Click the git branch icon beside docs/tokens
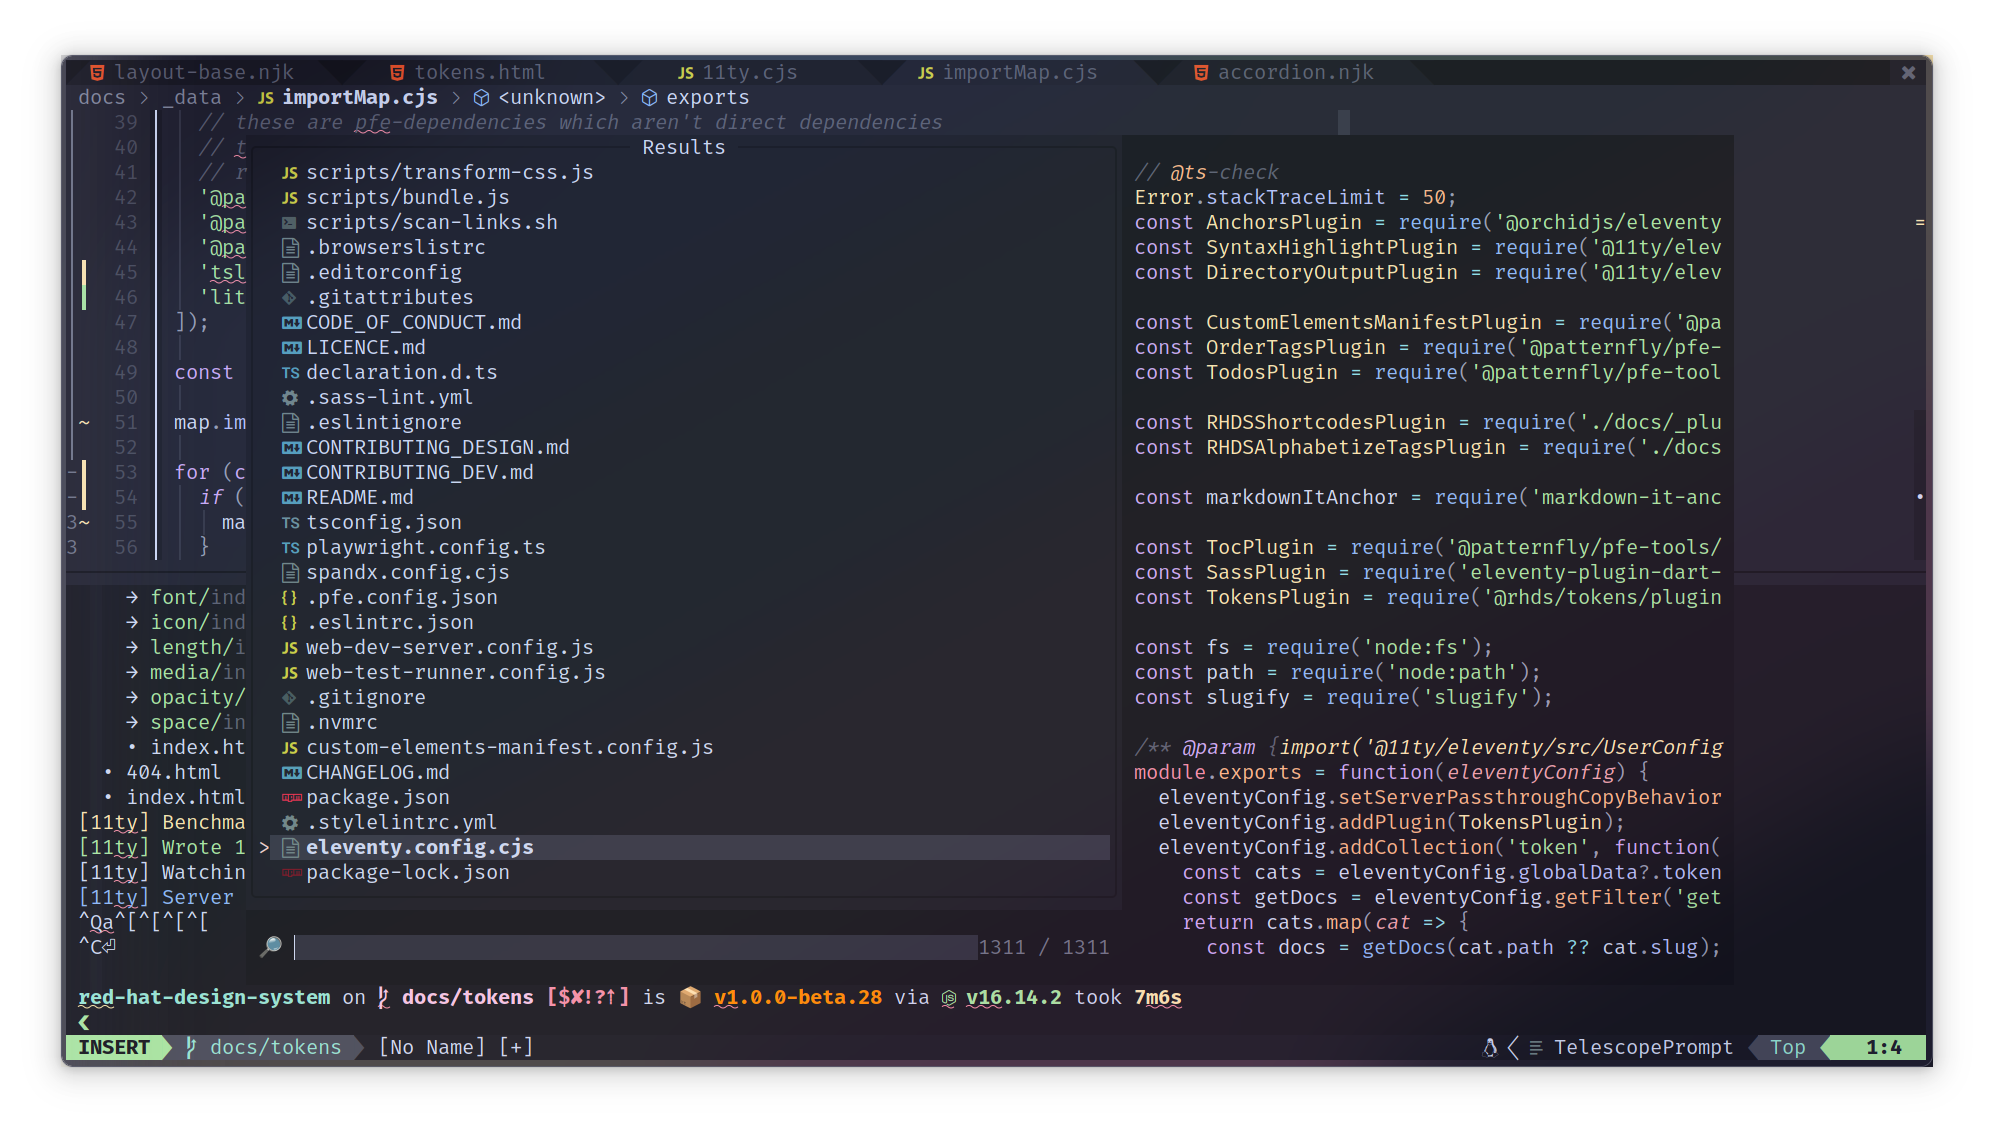Image resolution: width=1994 pixels, height=1134 pixels. click(x=190, y=1047)
